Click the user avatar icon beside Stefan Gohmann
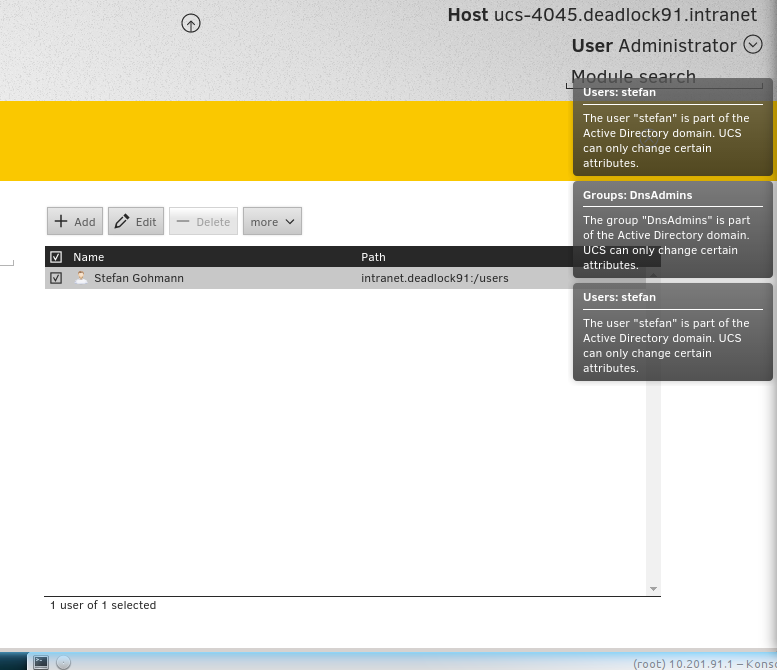Viewport: 777px width, 670px height. click(x=81, y=278)
